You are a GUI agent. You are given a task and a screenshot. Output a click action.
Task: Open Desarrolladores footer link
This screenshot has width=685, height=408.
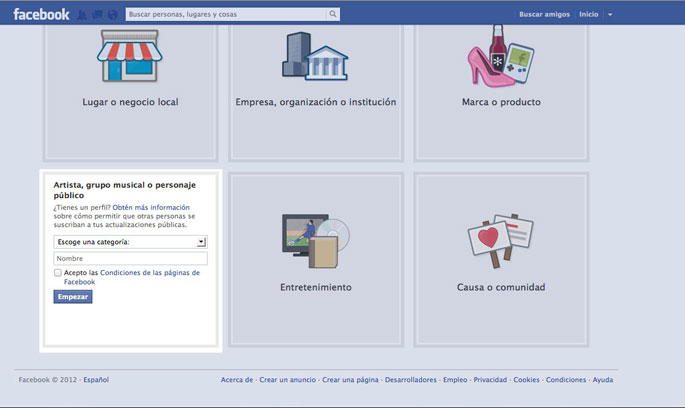[411, 380]
